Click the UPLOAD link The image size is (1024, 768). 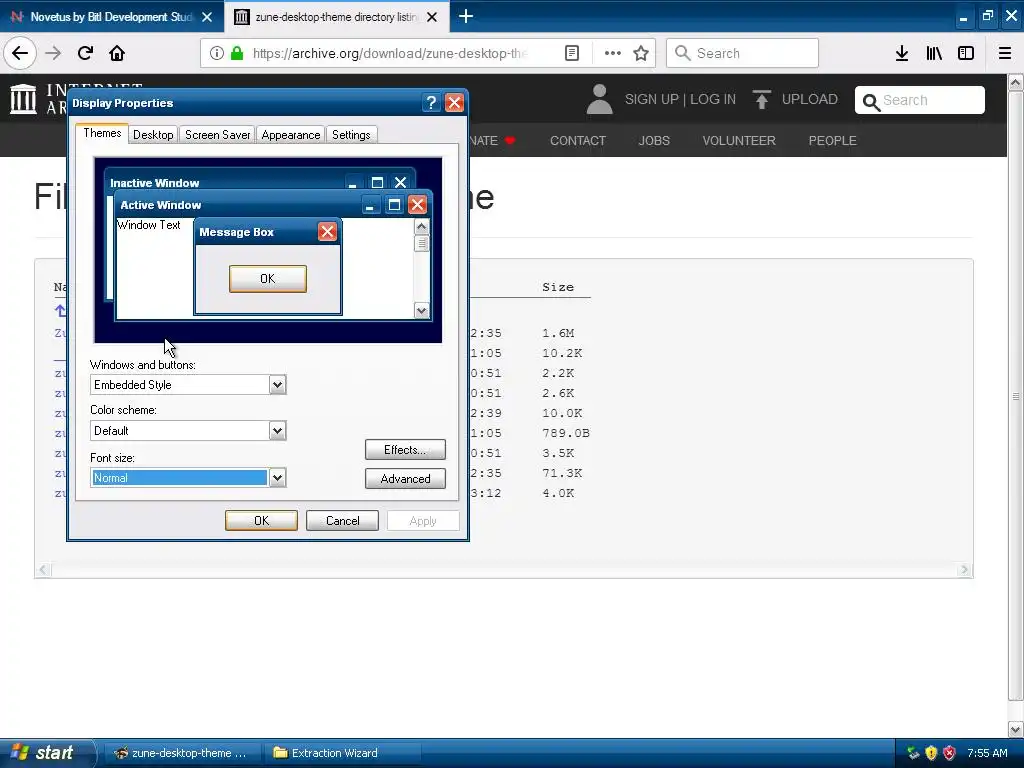click(x=809, y=99)
